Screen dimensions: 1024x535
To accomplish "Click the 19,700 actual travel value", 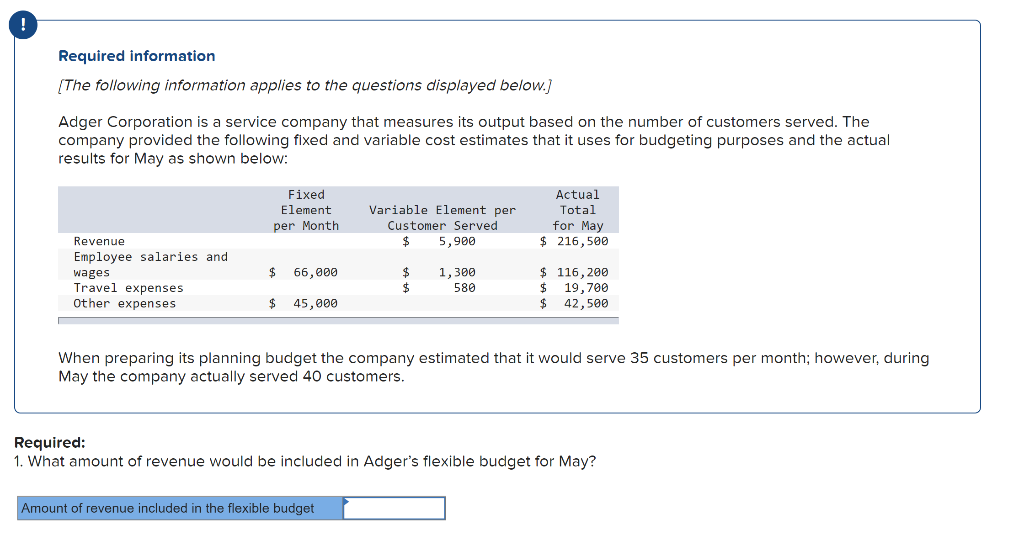I will [x=586, y=288].
